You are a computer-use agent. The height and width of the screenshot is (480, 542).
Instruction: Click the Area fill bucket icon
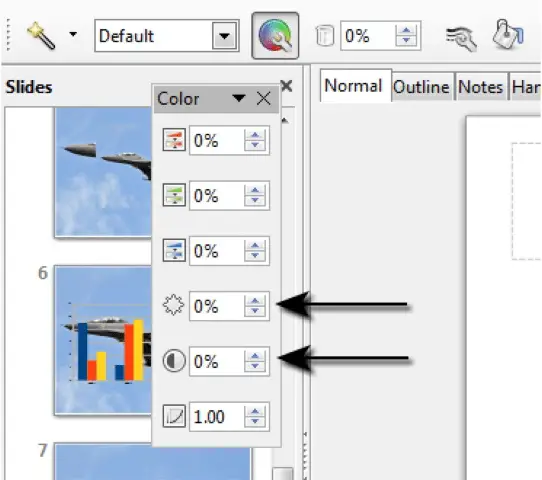[x=507, y=36]
